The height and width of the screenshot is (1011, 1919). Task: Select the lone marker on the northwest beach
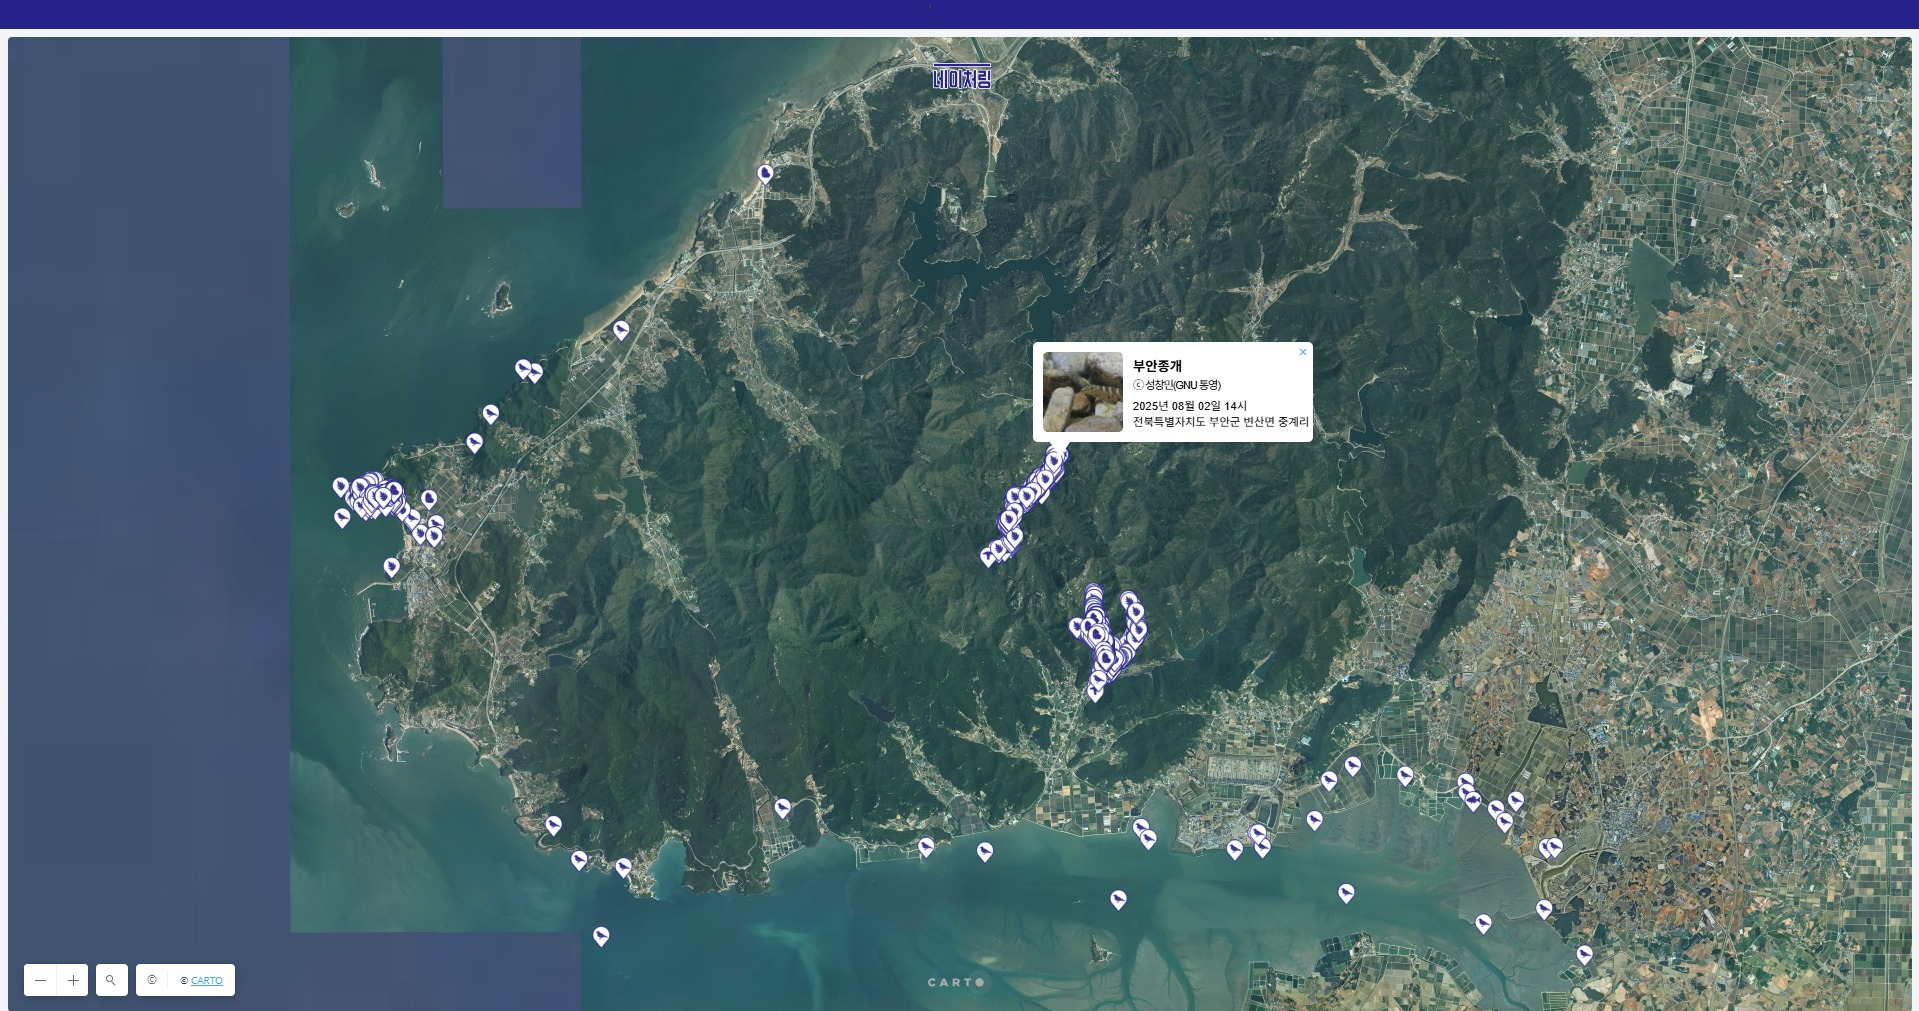tap(621, 331)
